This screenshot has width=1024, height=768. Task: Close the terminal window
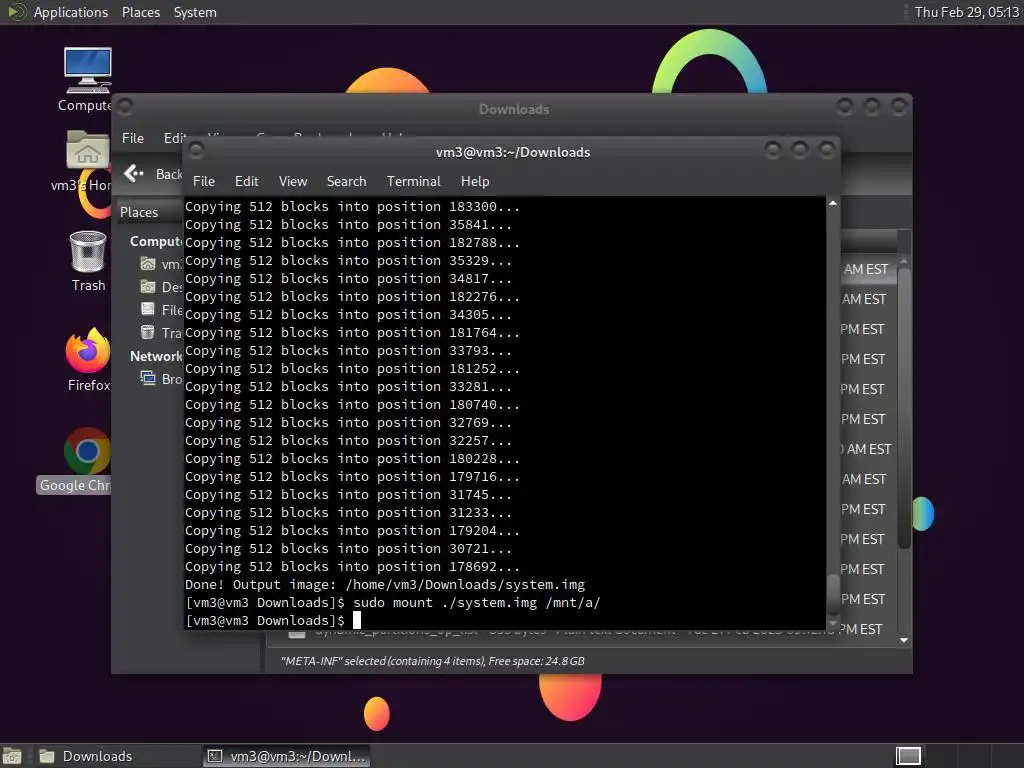pos(827,151)
